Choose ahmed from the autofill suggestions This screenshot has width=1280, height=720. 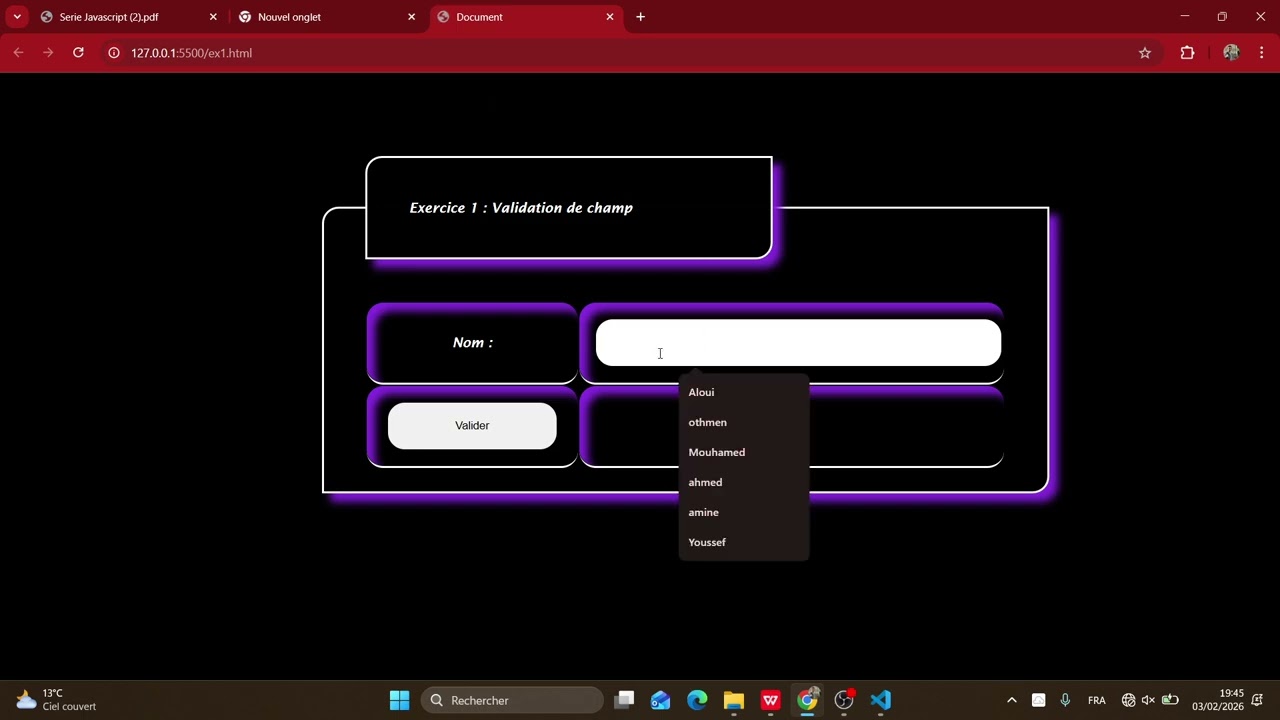click(x=743, y=482)
